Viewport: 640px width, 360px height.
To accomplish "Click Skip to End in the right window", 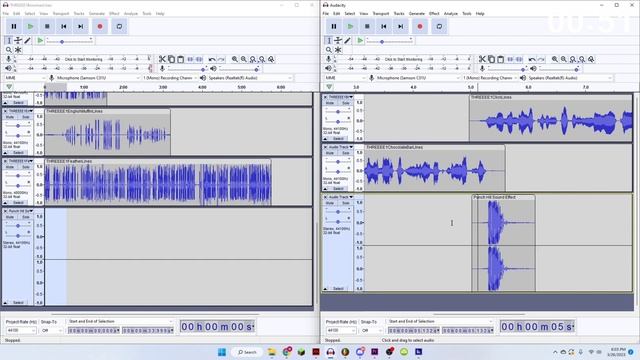I will click(400, 27).
